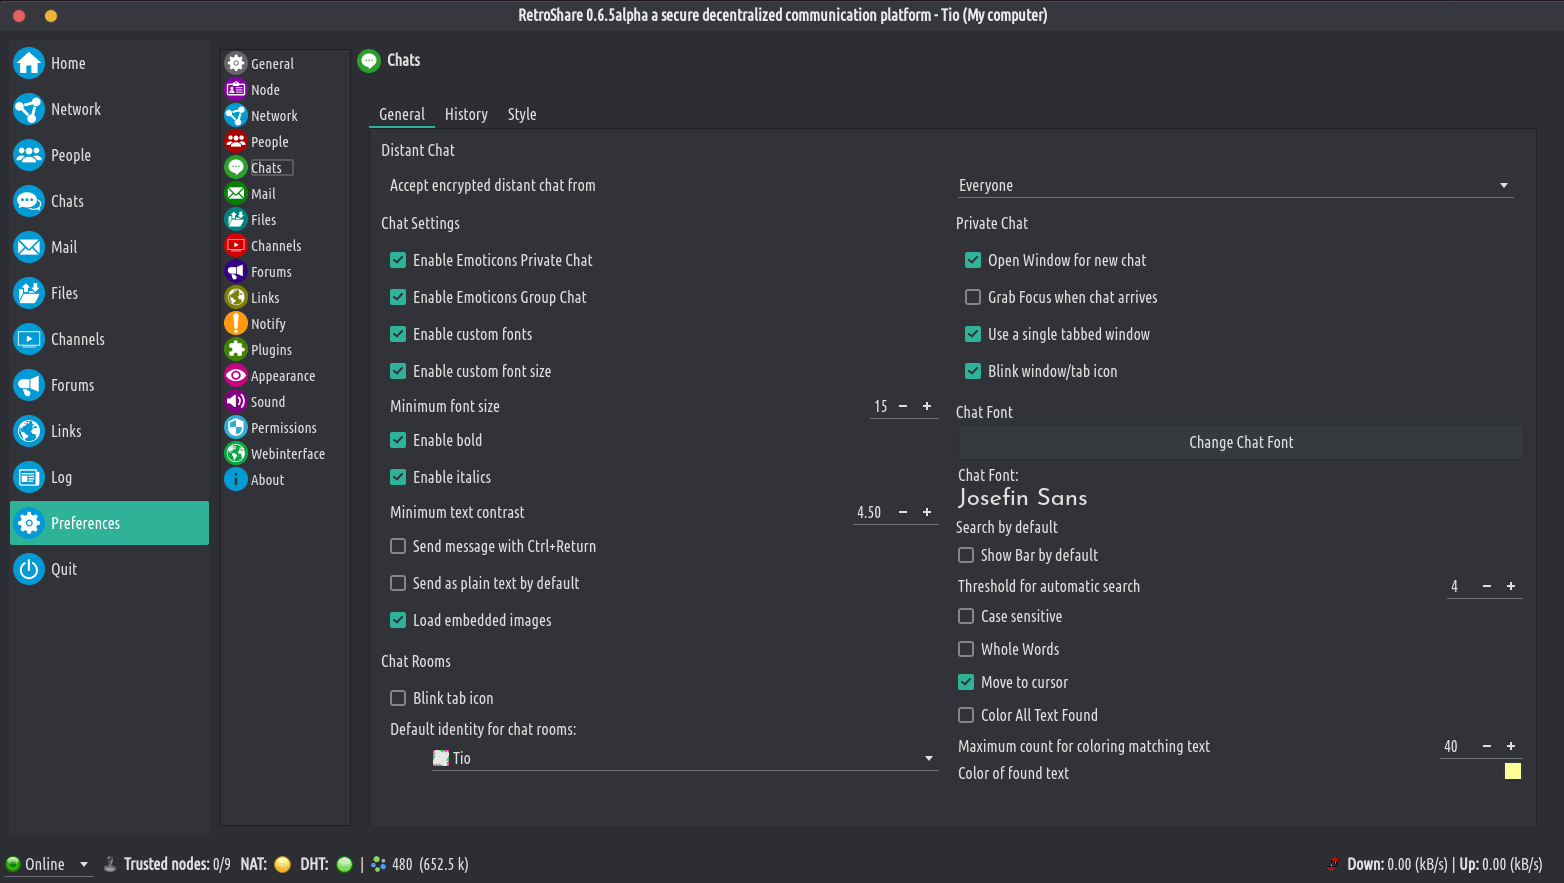Image resolution: width=1564 pixels, height=883 pixels.
Task: Select Network settings icon in preferences list
Action: tap(236, 115)
